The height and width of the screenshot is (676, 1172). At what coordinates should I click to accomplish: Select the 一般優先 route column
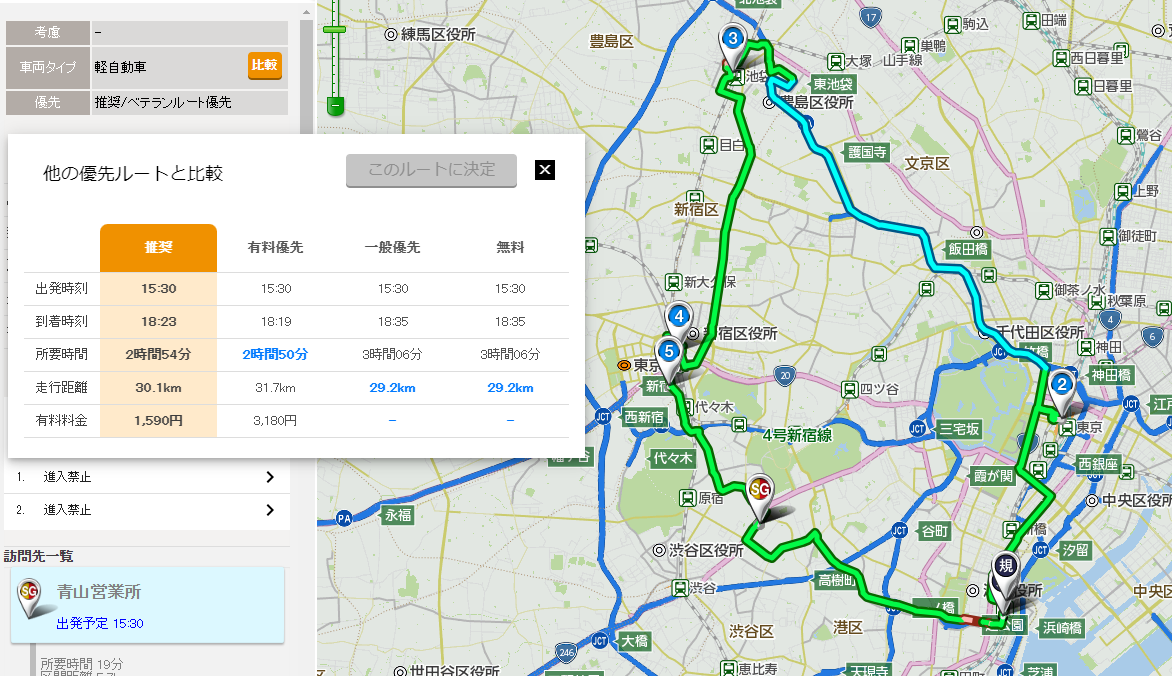pyautogui.click(x=392, y=248)
